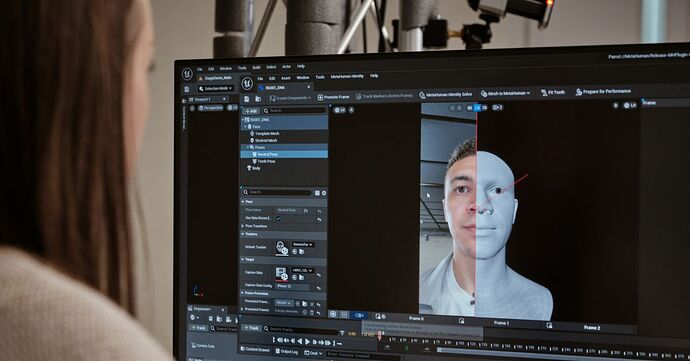This screenshot has height=361, width=690.
Task: Open the Capture Data asset dropdown
Action: coord(303,270)
